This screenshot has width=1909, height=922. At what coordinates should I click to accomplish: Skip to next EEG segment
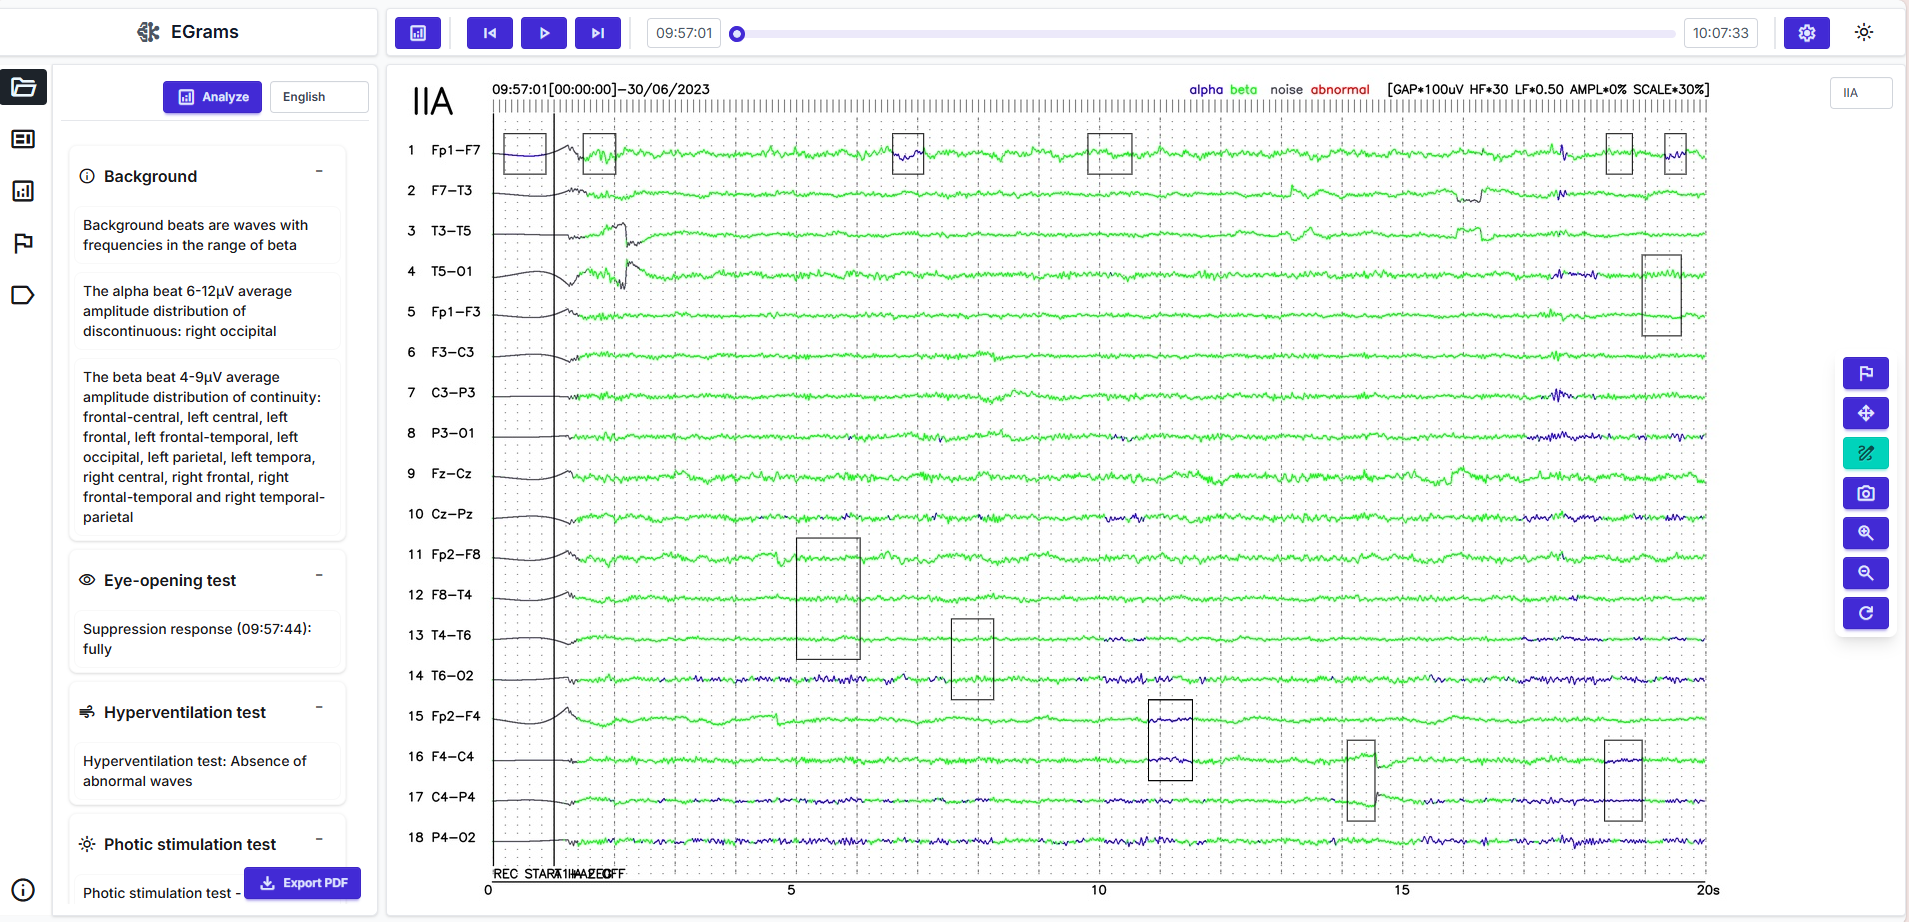point(597,33)
